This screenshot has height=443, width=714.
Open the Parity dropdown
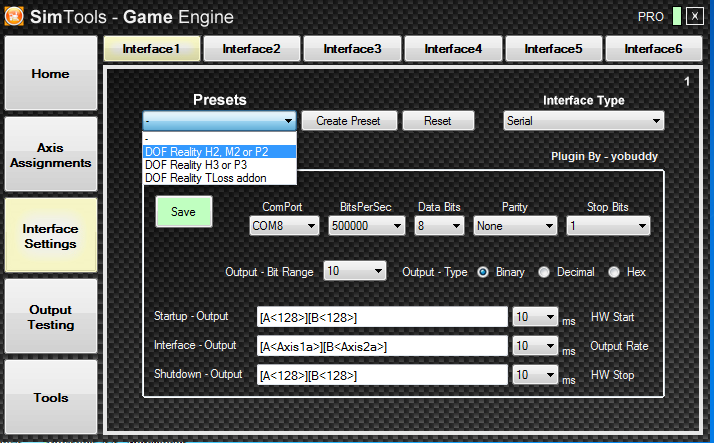[515, 226]
